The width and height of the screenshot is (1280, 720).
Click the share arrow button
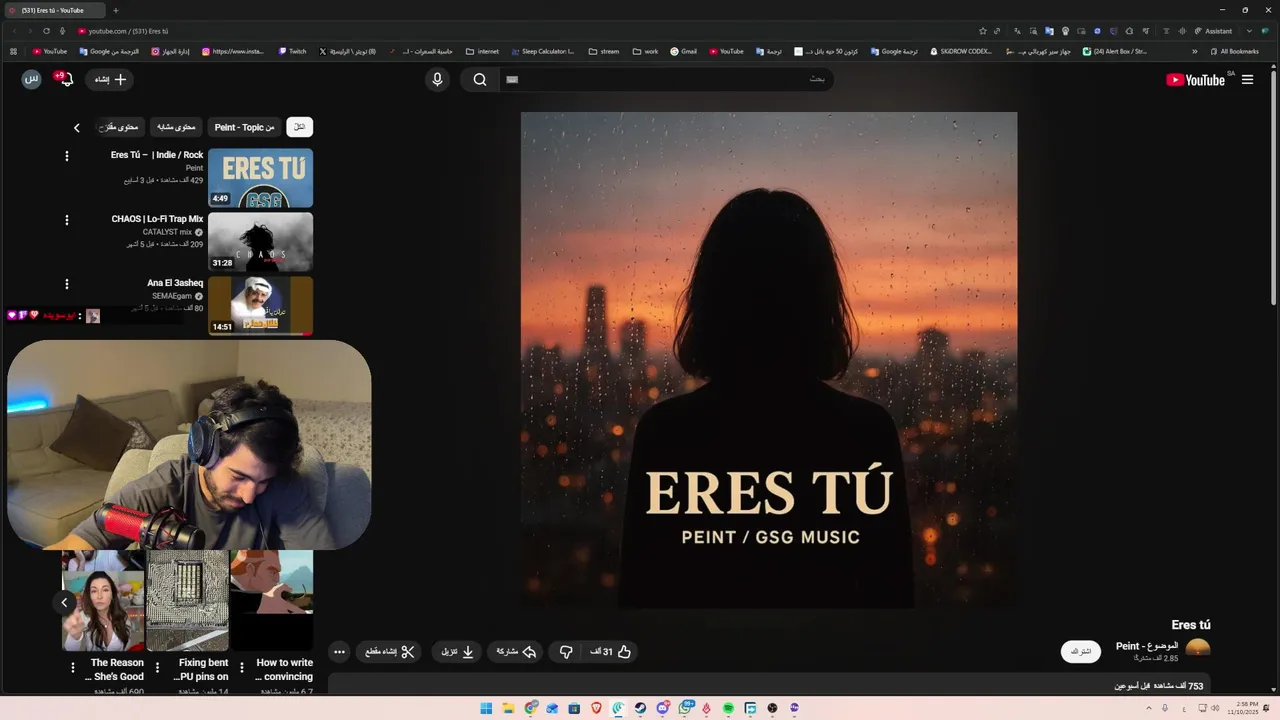pos(517,652)
